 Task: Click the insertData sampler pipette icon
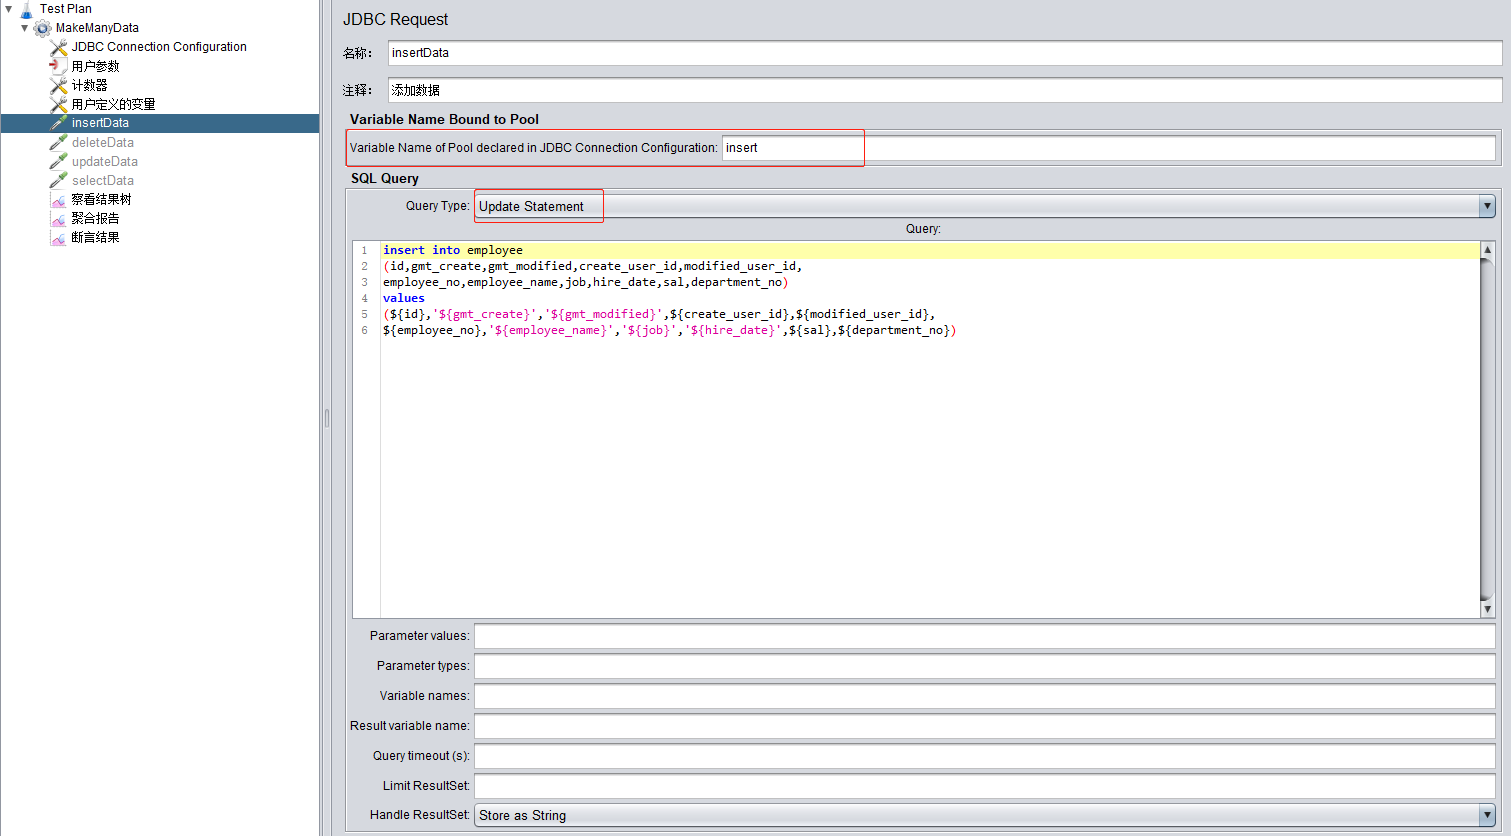59,124
